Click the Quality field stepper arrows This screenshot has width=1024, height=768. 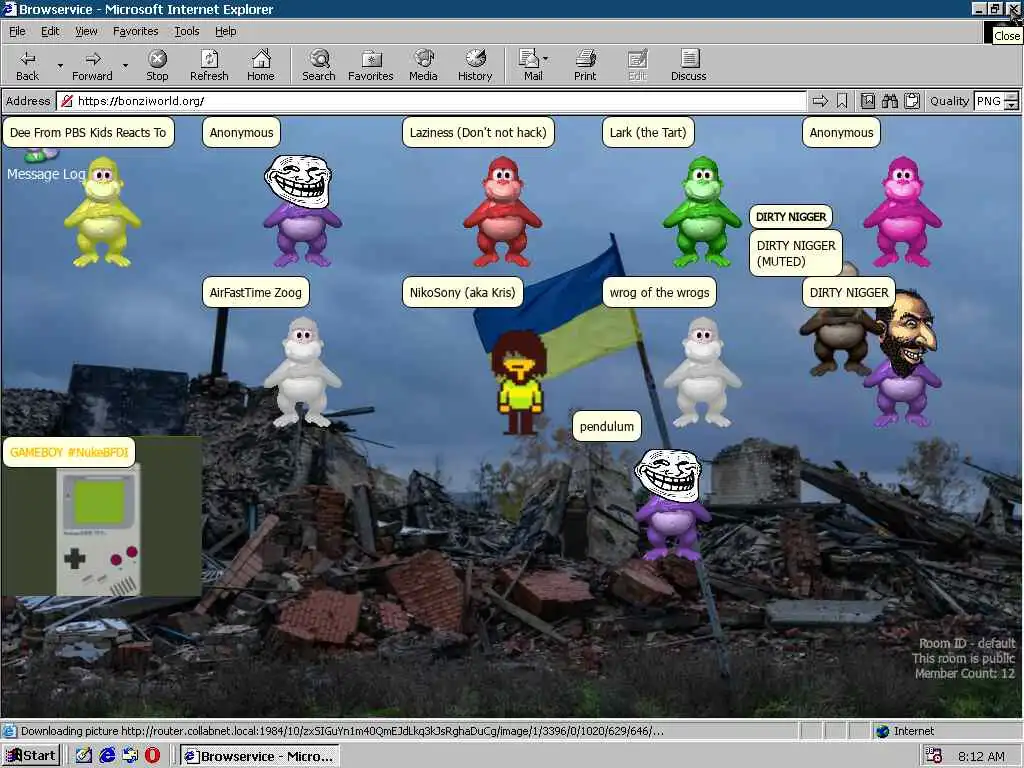pos(1011,101)
